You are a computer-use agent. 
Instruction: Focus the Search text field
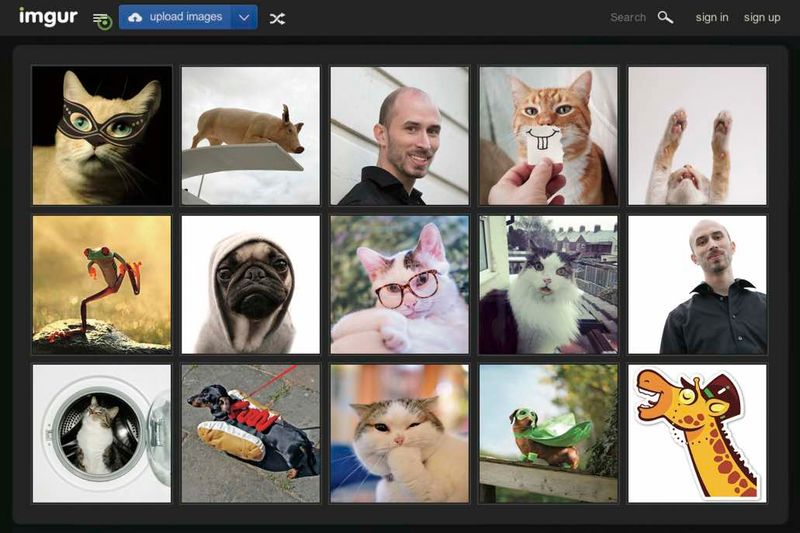pyautogui.click(x=627, y=17)
